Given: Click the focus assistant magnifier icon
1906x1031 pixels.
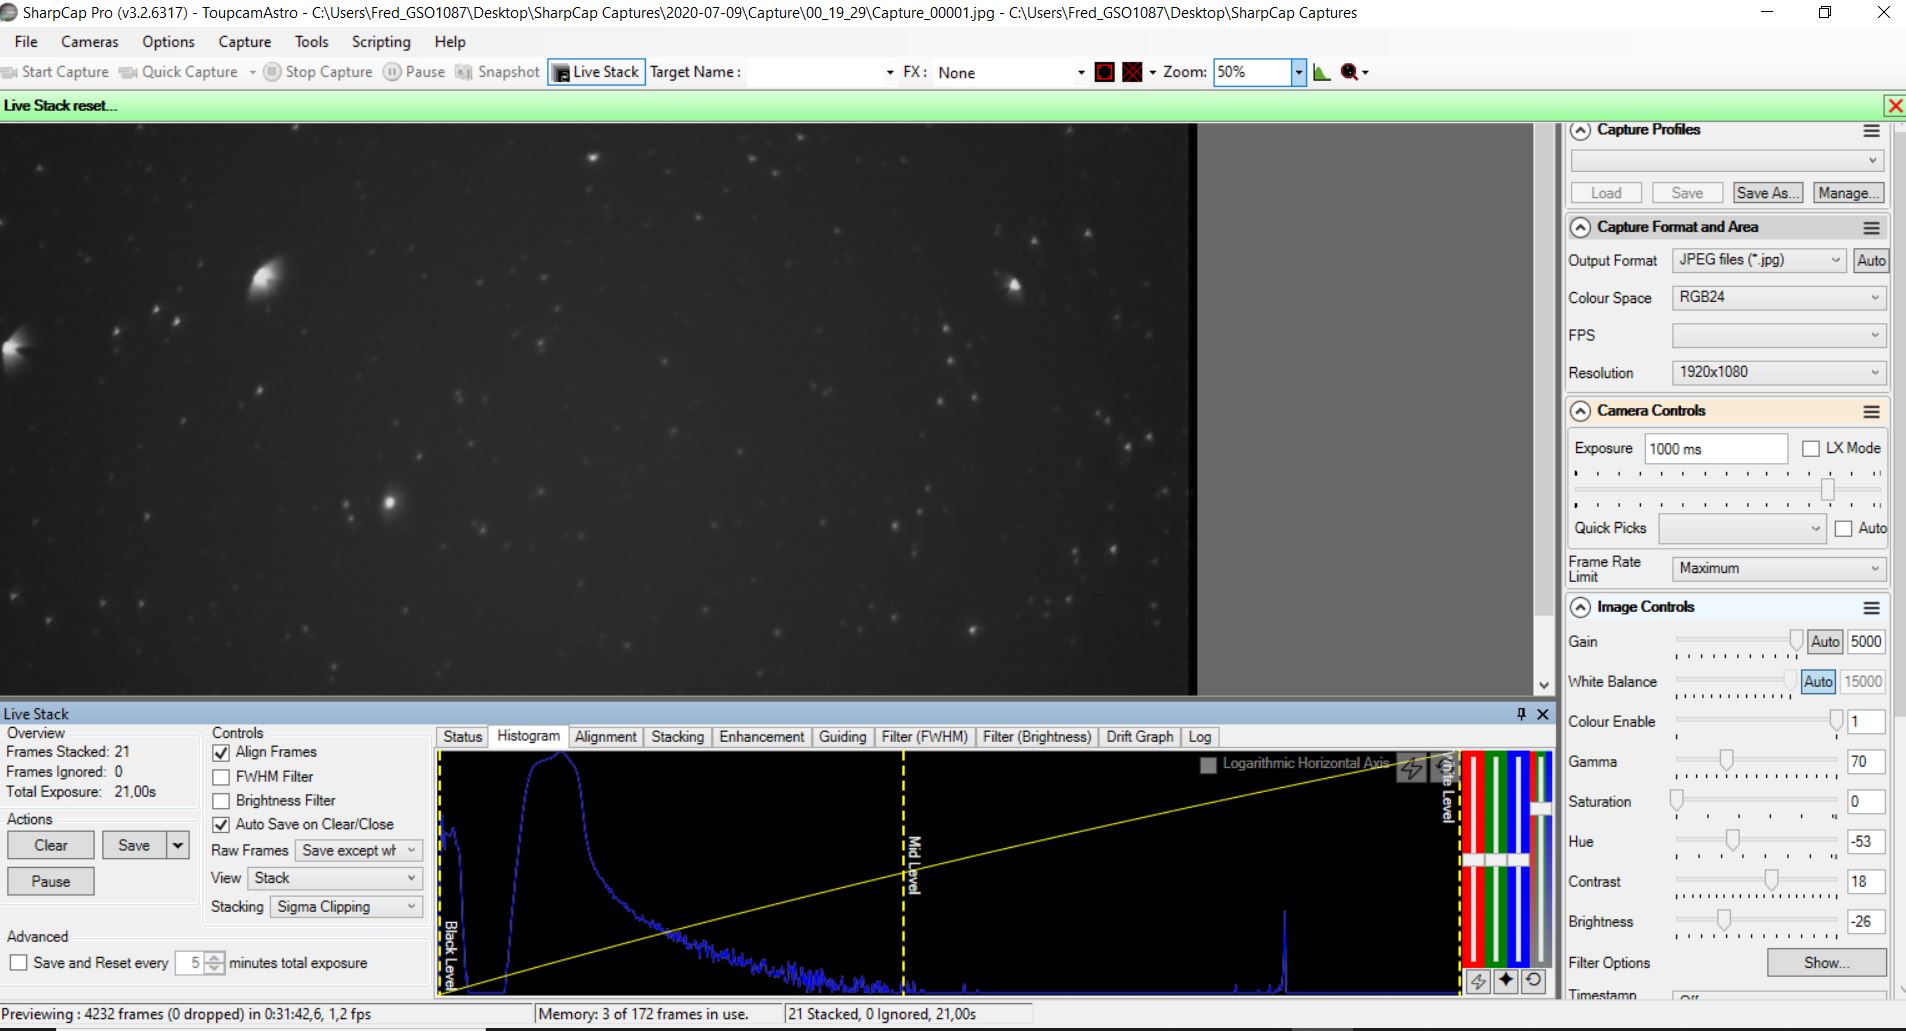Looking at the screenshot, I should [x=1350, y=72].
